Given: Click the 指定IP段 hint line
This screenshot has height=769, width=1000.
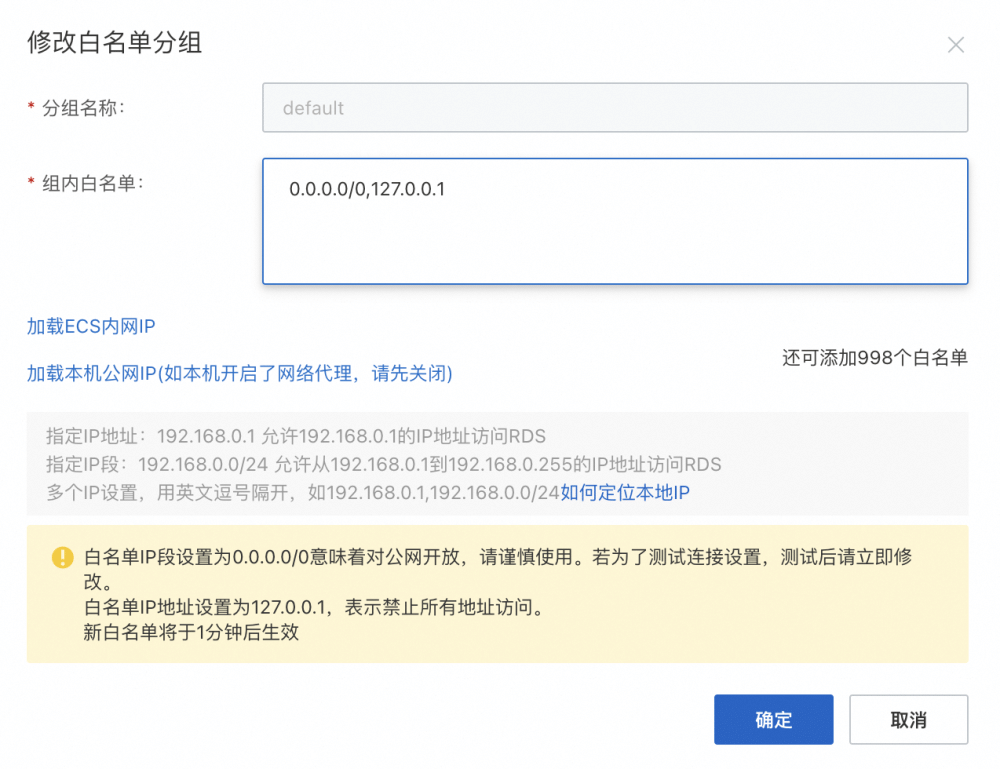Looking at the screenshot, I should point(383,464).
